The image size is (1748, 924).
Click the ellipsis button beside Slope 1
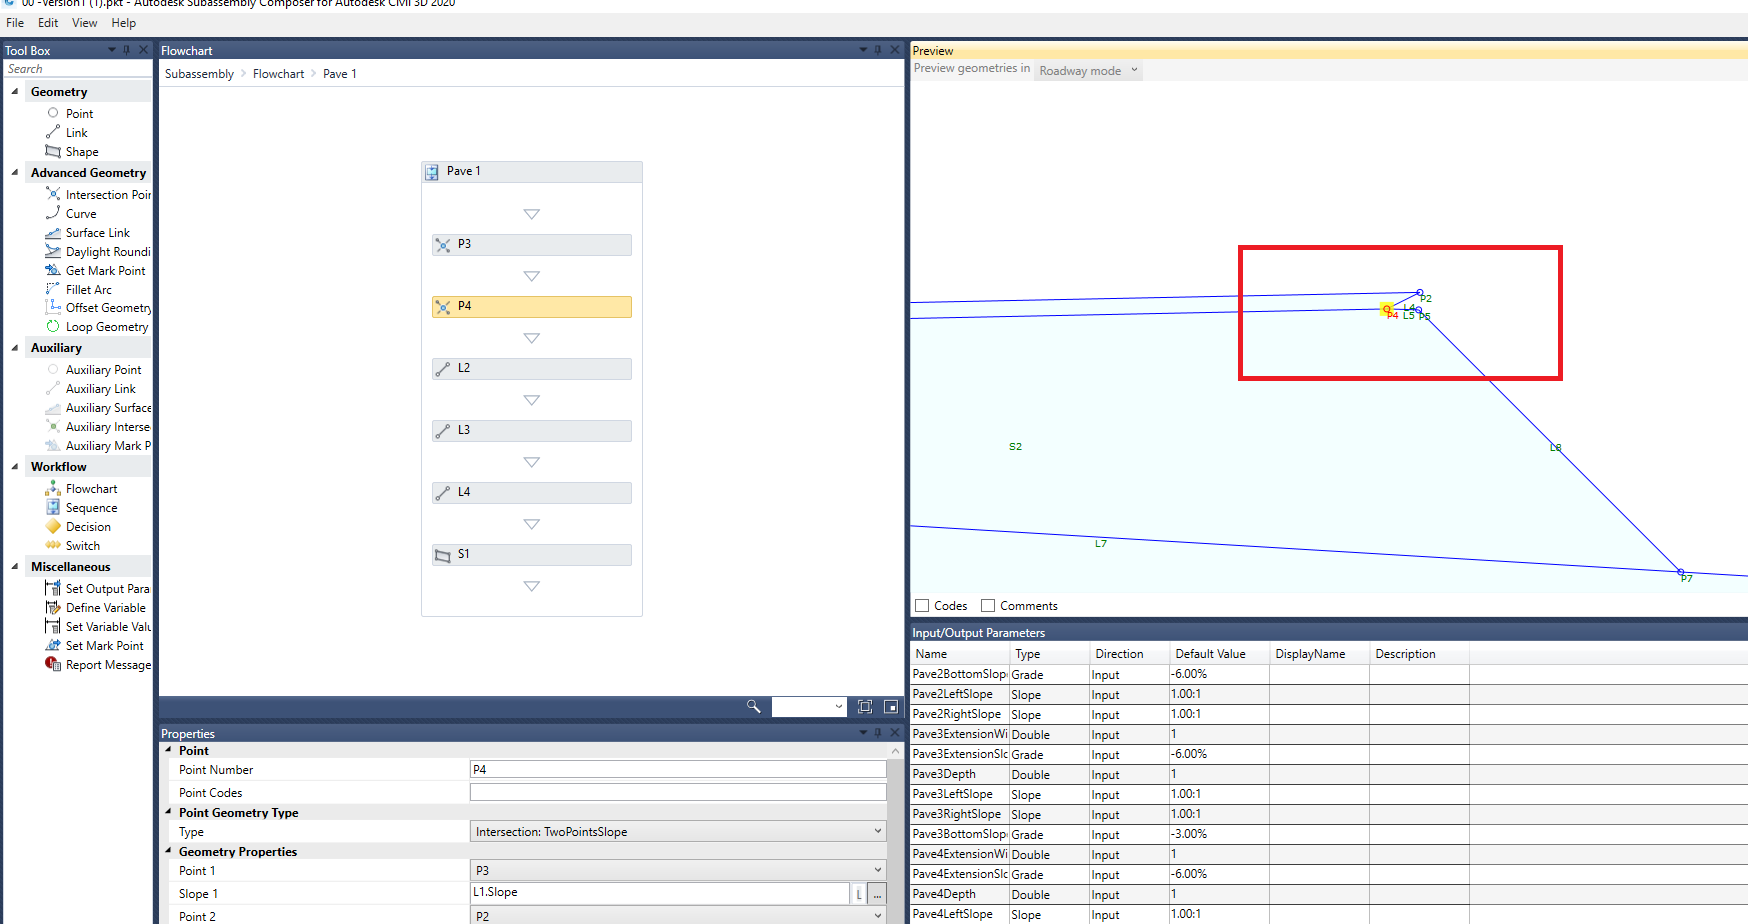point(877,892)
